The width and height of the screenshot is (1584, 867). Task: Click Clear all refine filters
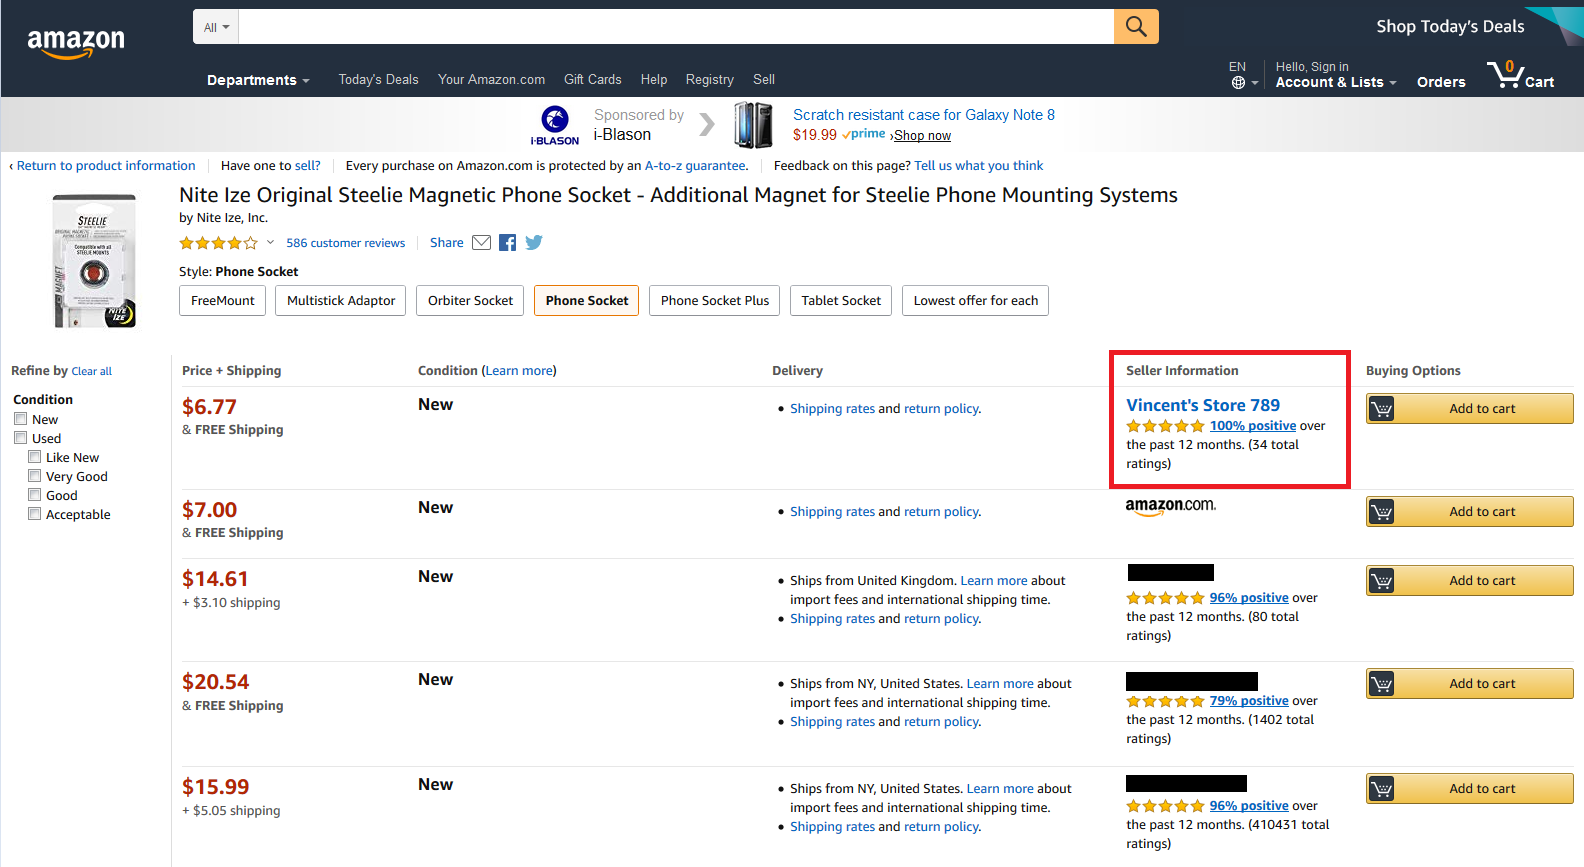(x=91, y=372)
